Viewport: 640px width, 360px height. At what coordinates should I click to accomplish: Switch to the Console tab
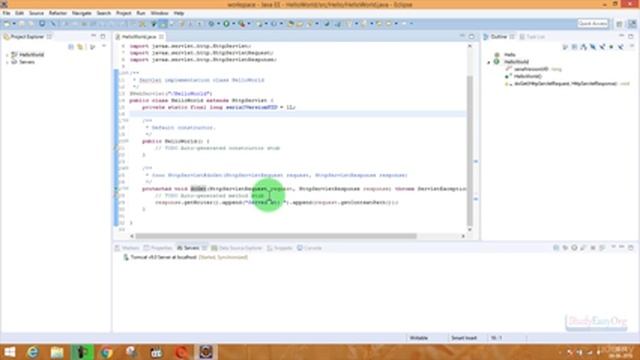[310, 248]
